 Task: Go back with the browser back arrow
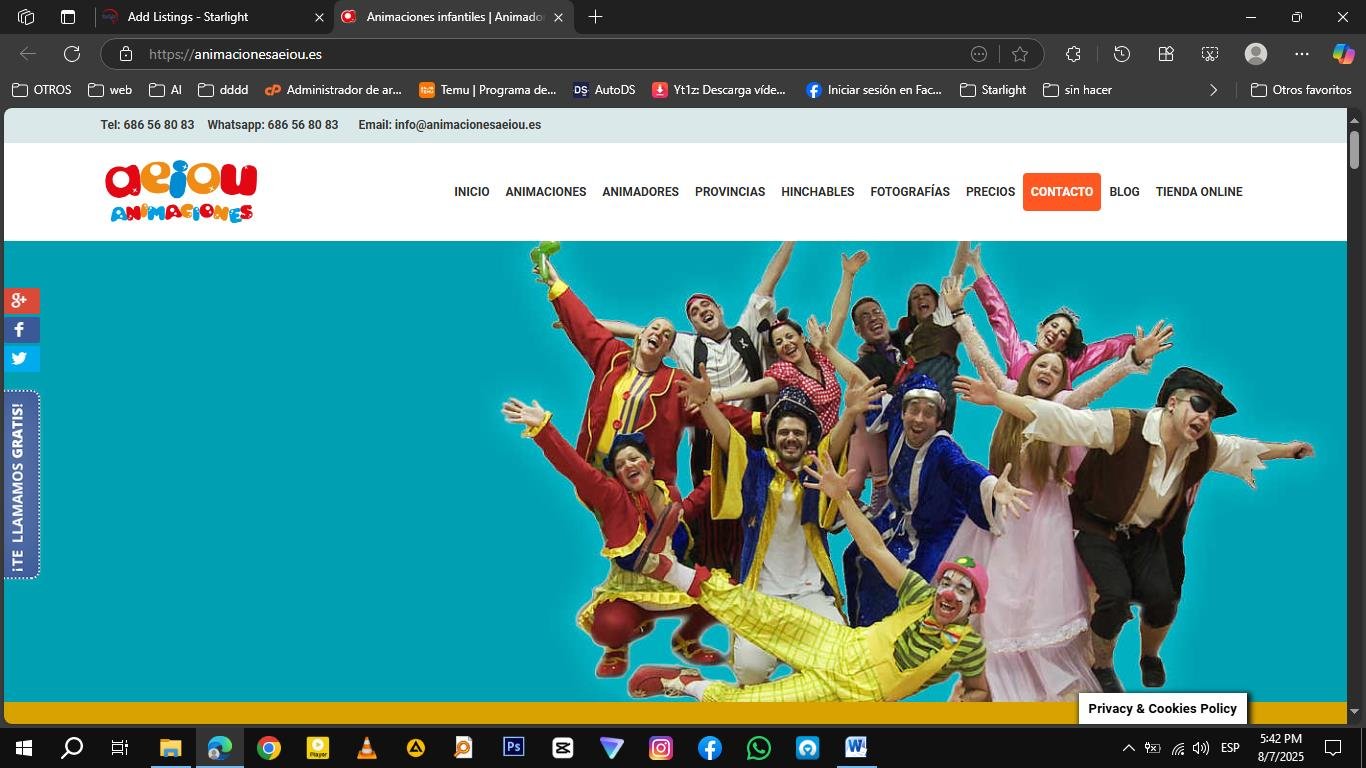28,54
